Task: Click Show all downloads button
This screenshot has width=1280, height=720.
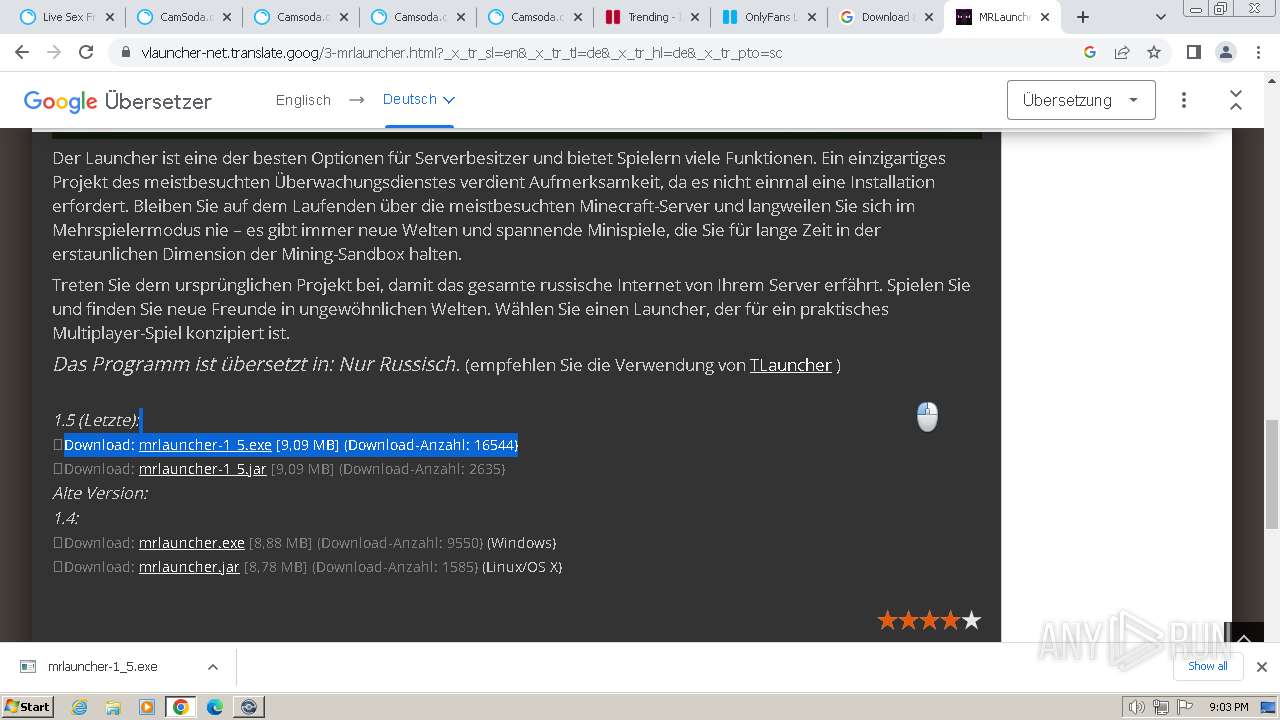Action: tap(1208, 666)
